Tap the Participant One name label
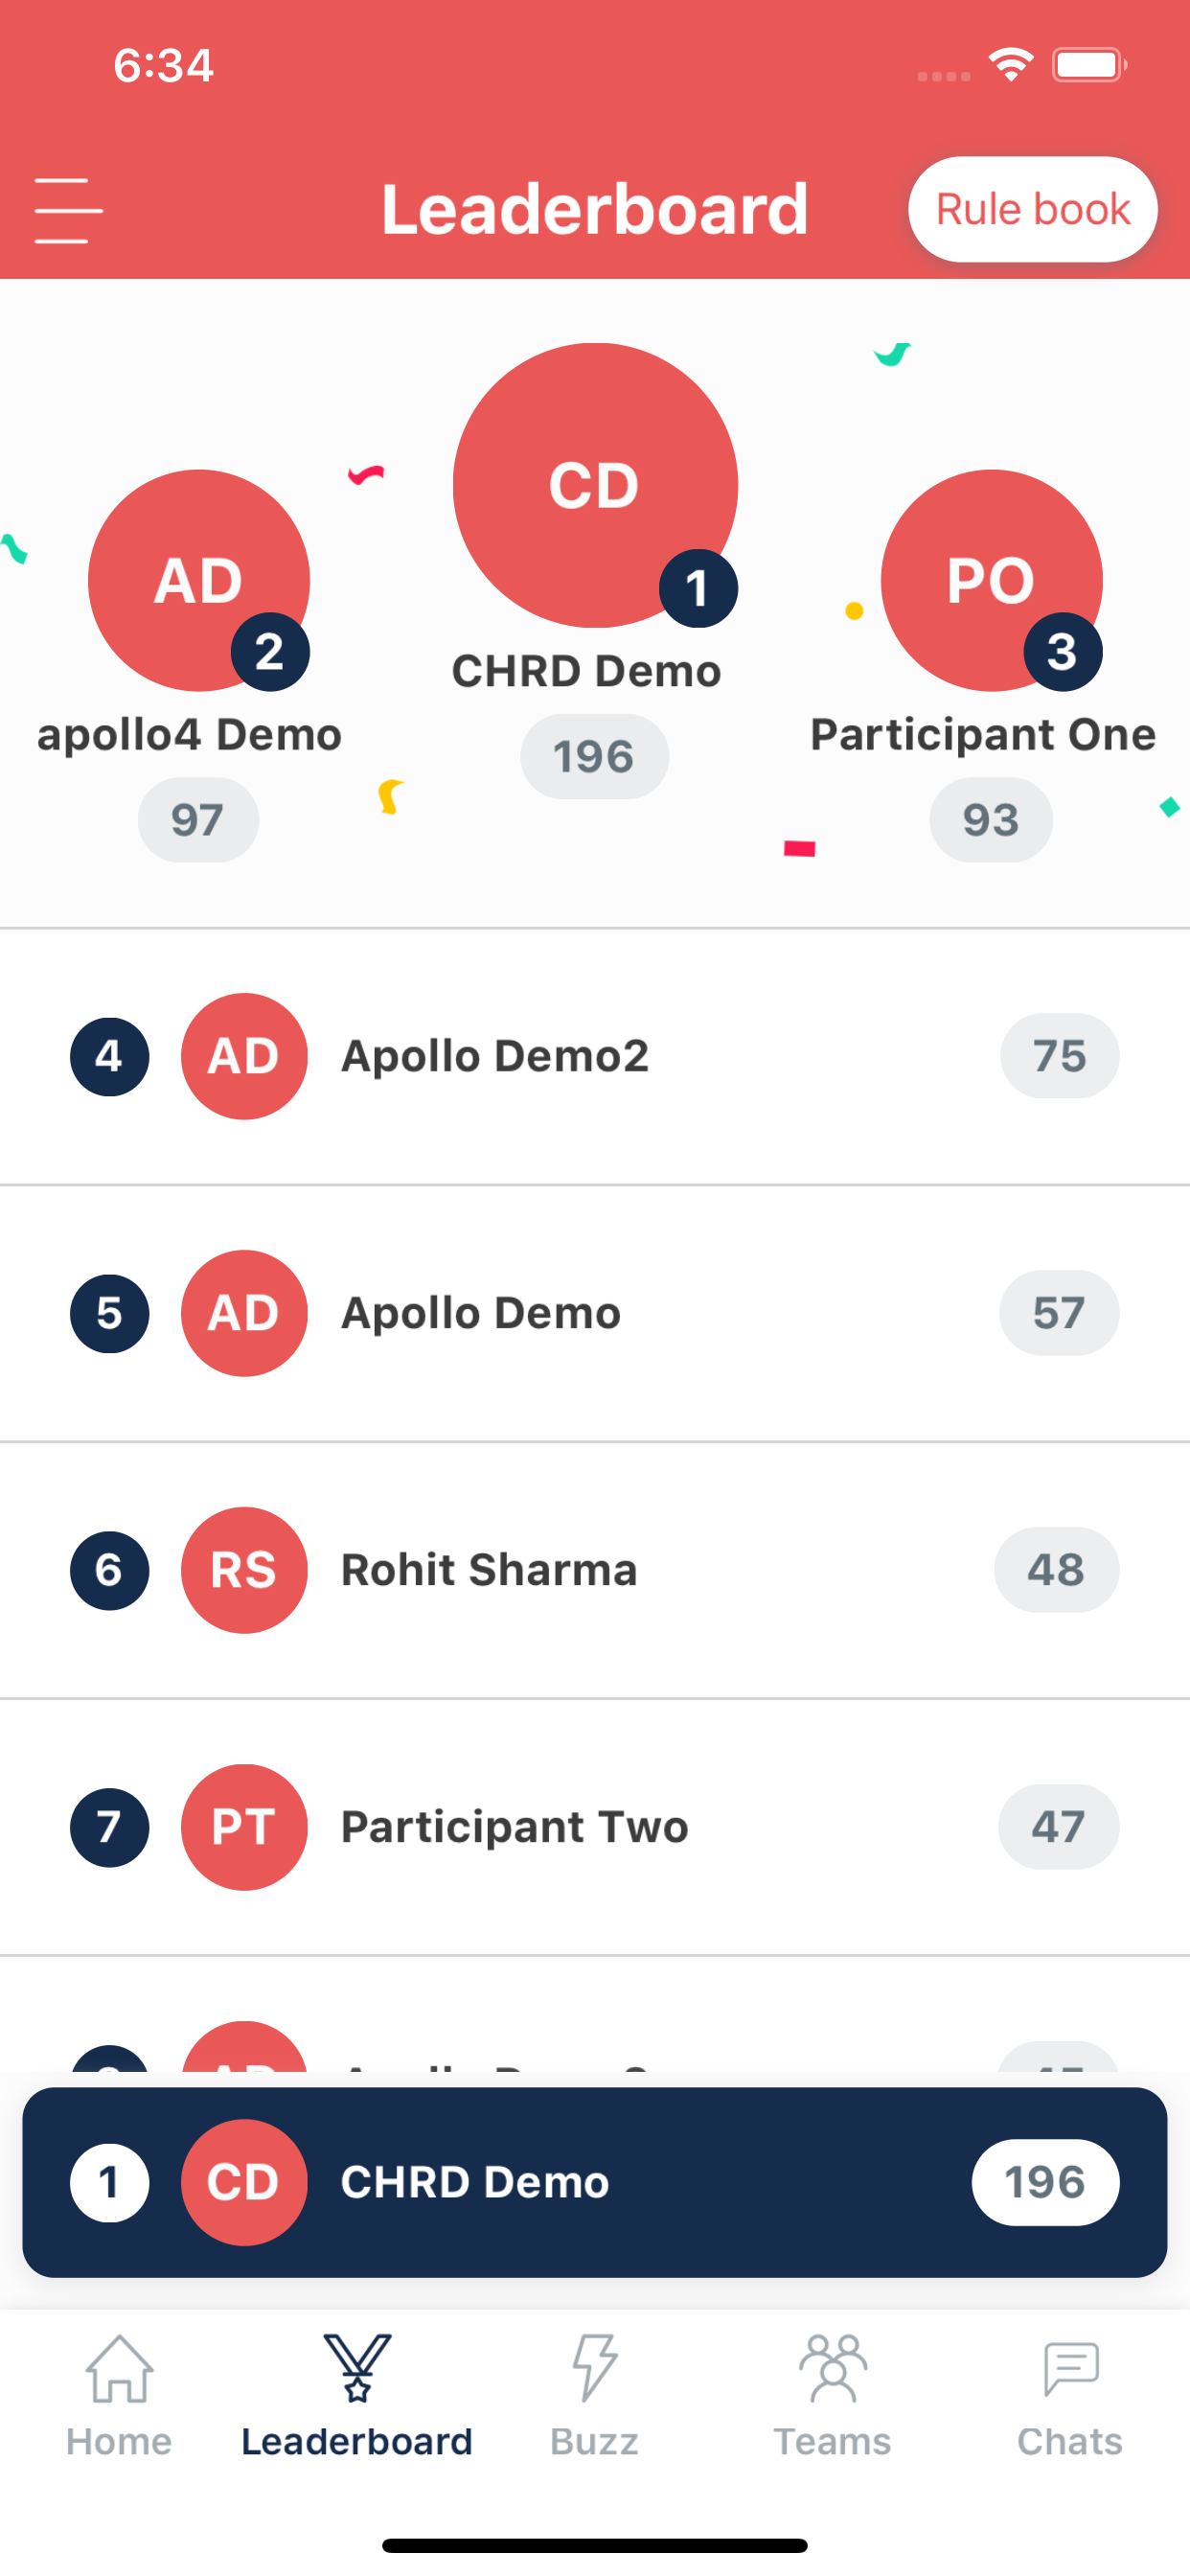This screenshot has width=1190, height=2576. [x=983, y=735]
